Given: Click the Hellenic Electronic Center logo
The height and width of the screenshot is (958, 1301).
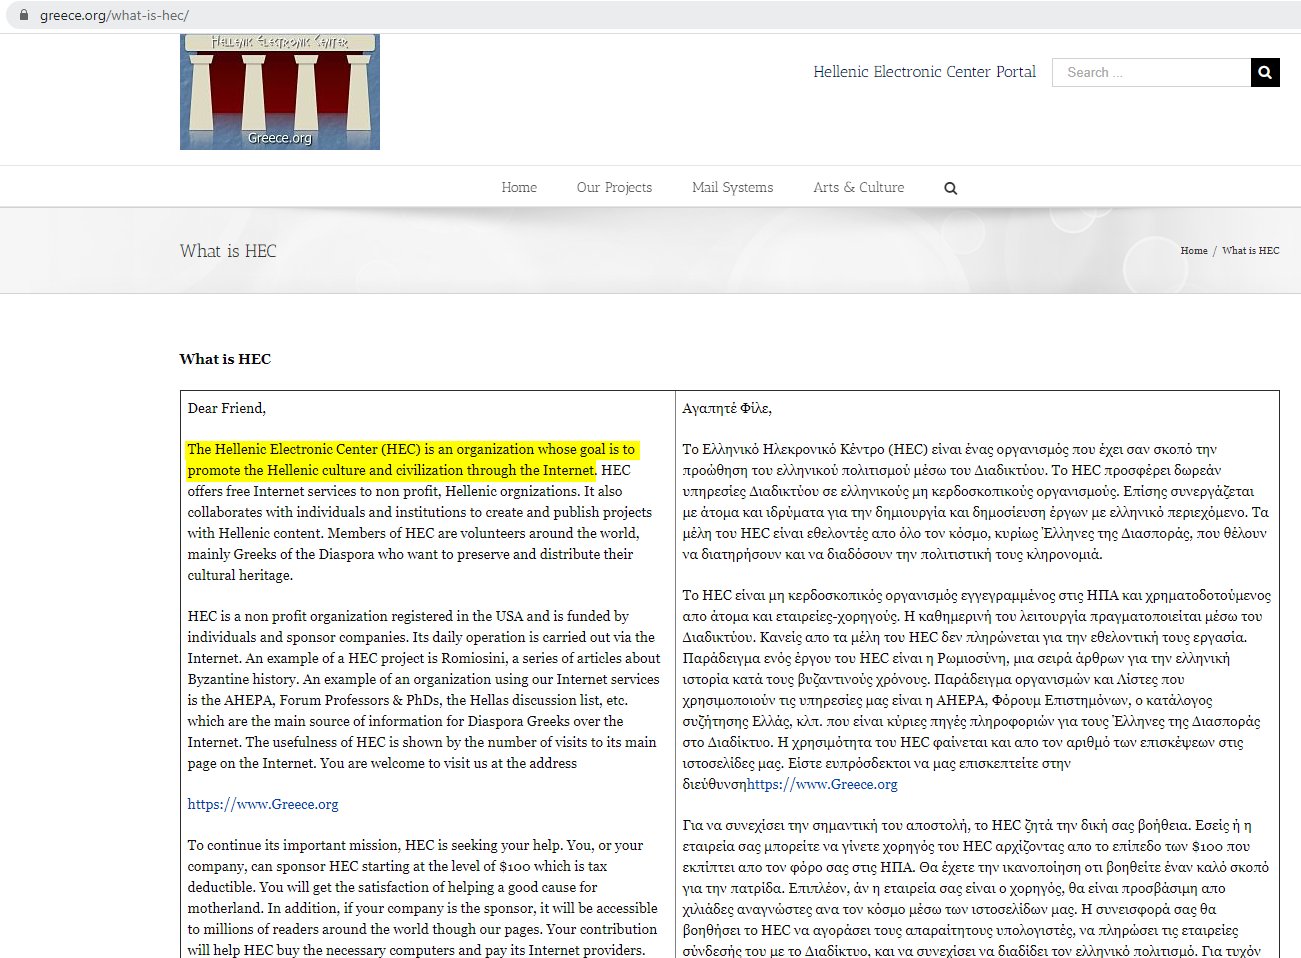Looking at the screenshot, I should 280,92.
